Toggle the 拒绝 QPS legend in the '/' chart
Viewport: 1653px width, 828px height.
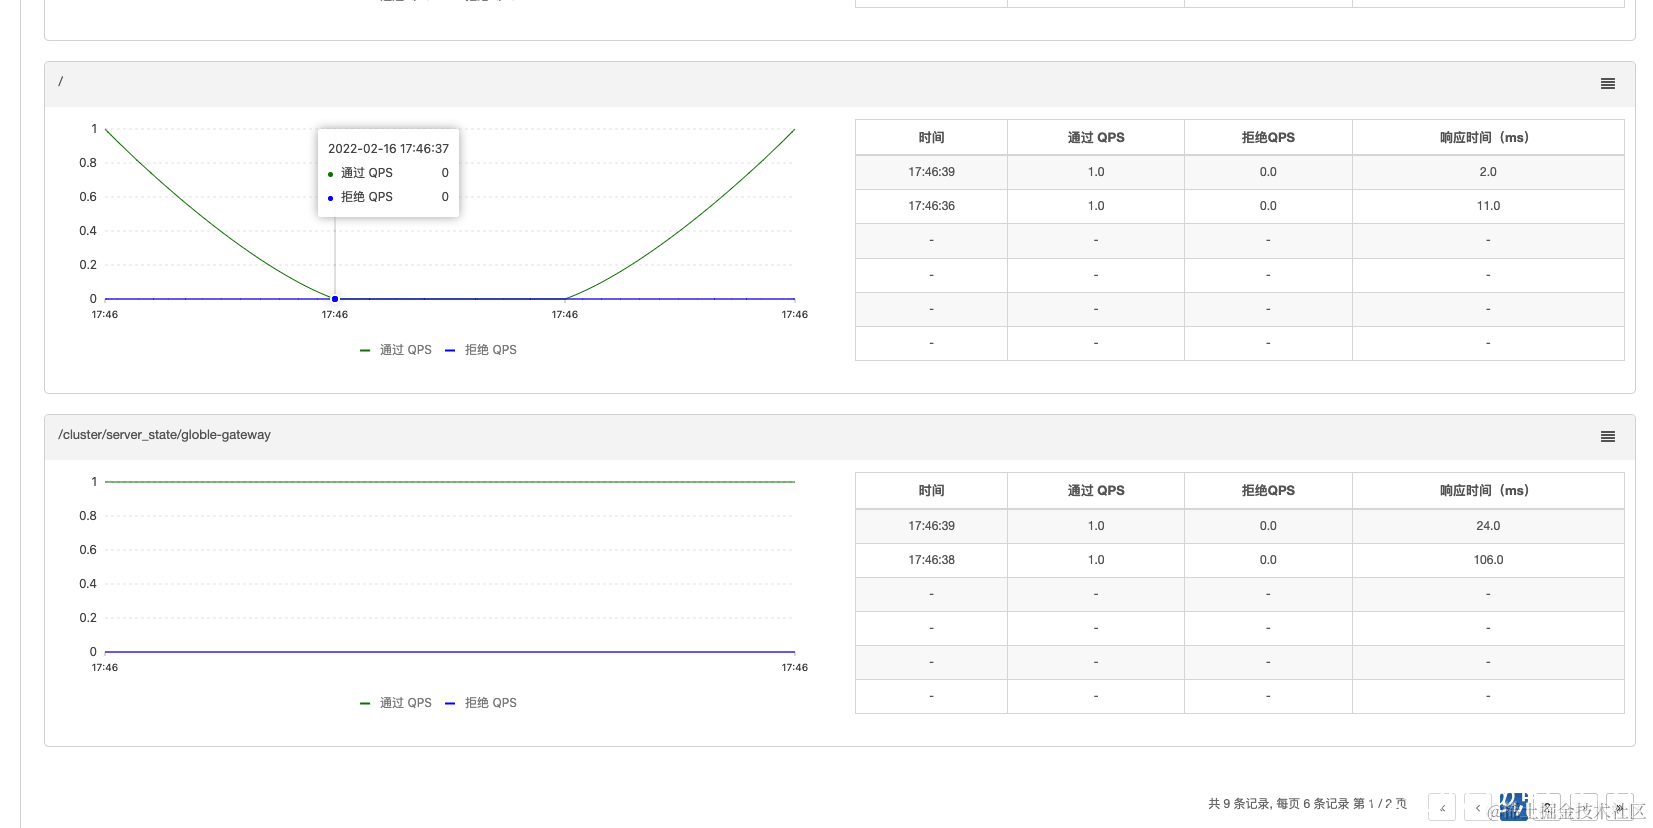tap(481, 350)
